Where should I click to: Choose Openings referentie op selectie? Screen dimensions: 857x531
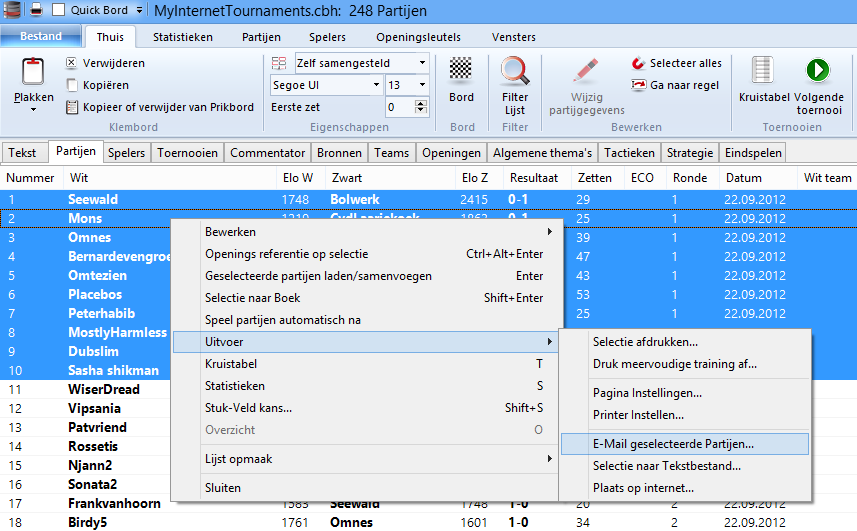click(367, 253)
